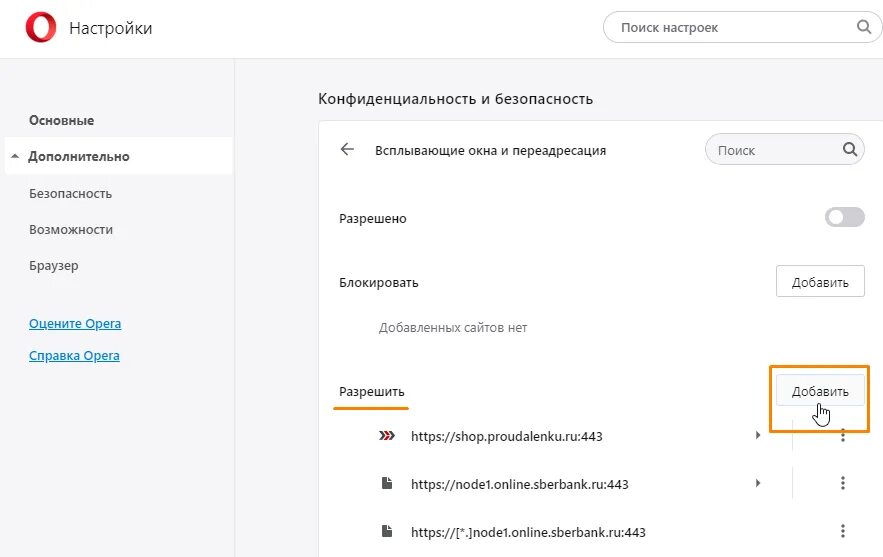
Task: Click Добавить next to Разрешить
Action: [820, 391]
